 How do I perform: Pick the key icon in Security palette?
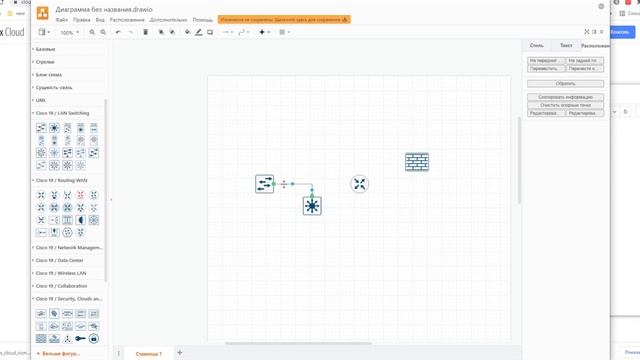(x=80, y=338)
